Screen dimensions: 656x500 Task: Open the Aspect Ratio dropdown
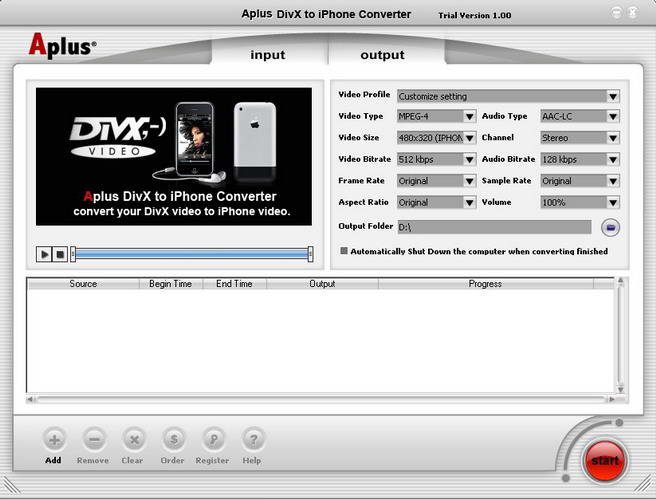pos(469,203)
